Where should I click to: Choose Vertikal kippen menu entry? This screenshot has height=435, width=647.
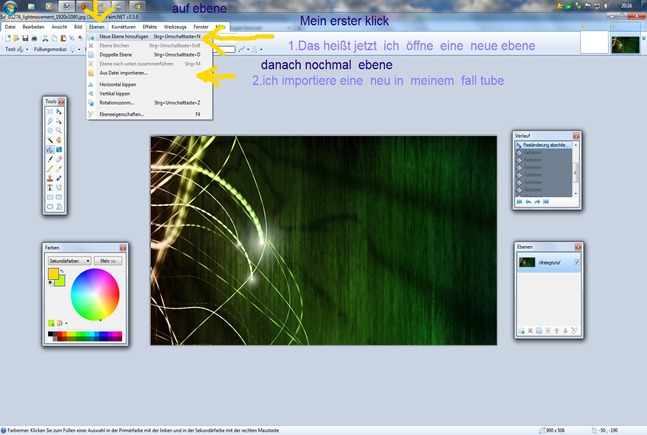(149, 93)
